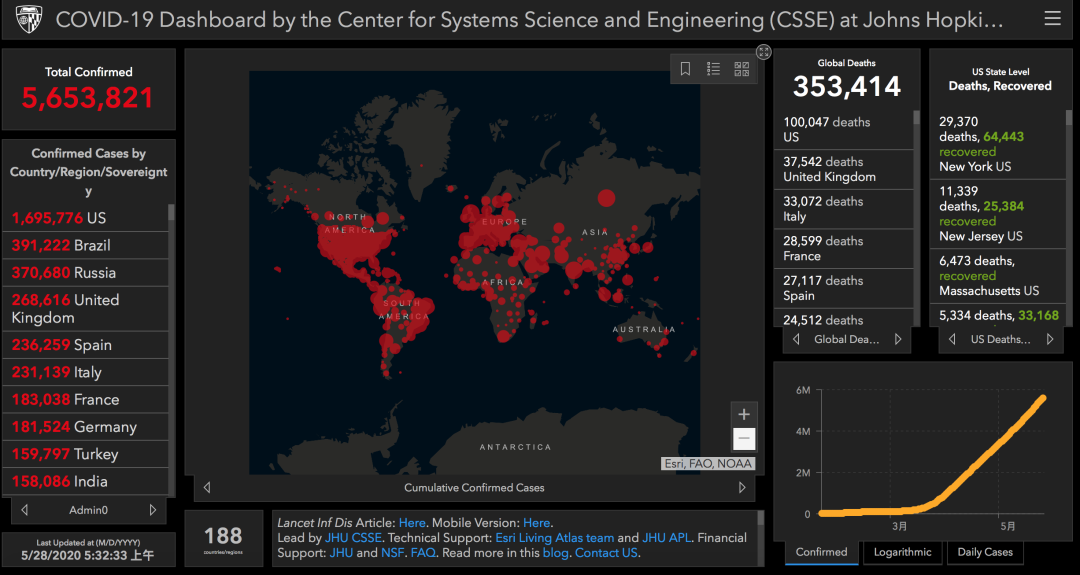
Task: Show the map legend list icon
Action: point(714,69)
